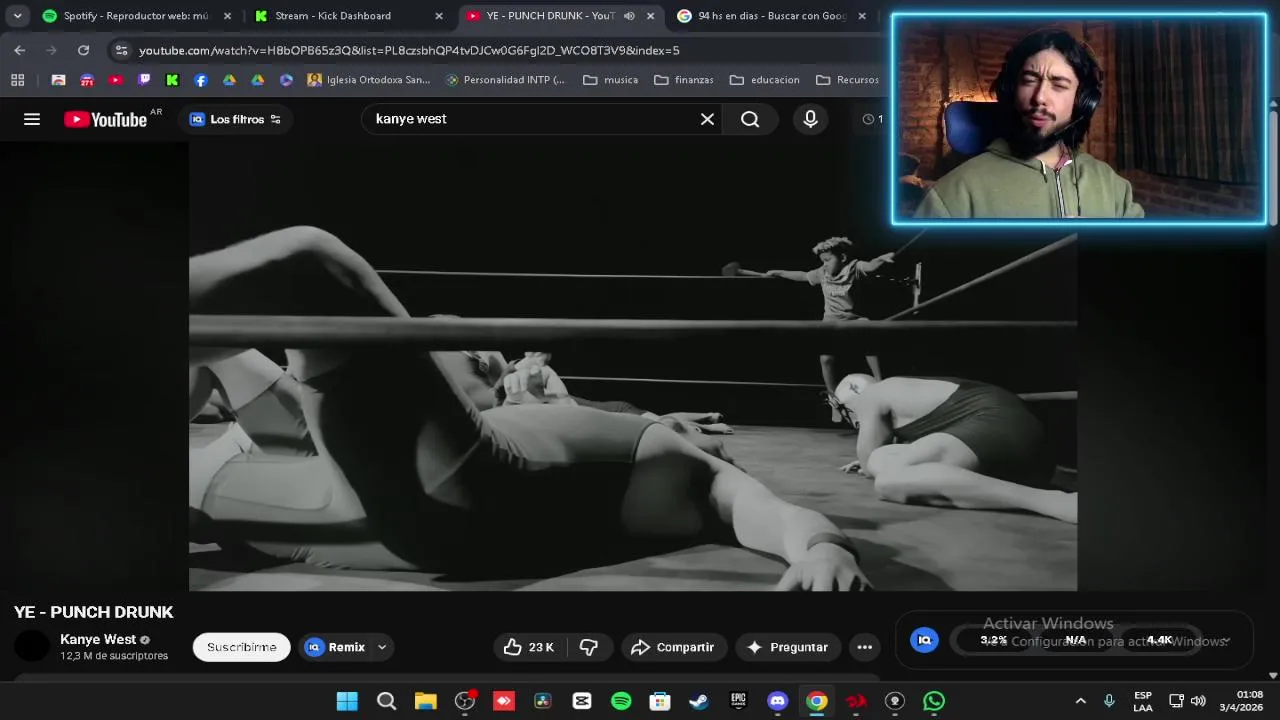Click the Remix button

(334, 647)
